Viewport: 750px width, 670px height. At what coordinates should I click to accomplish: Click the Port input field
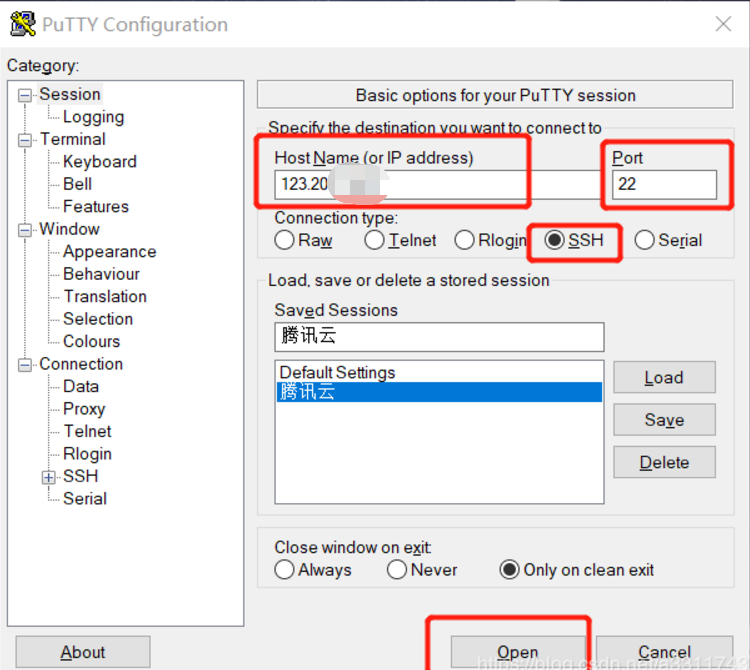664,184
